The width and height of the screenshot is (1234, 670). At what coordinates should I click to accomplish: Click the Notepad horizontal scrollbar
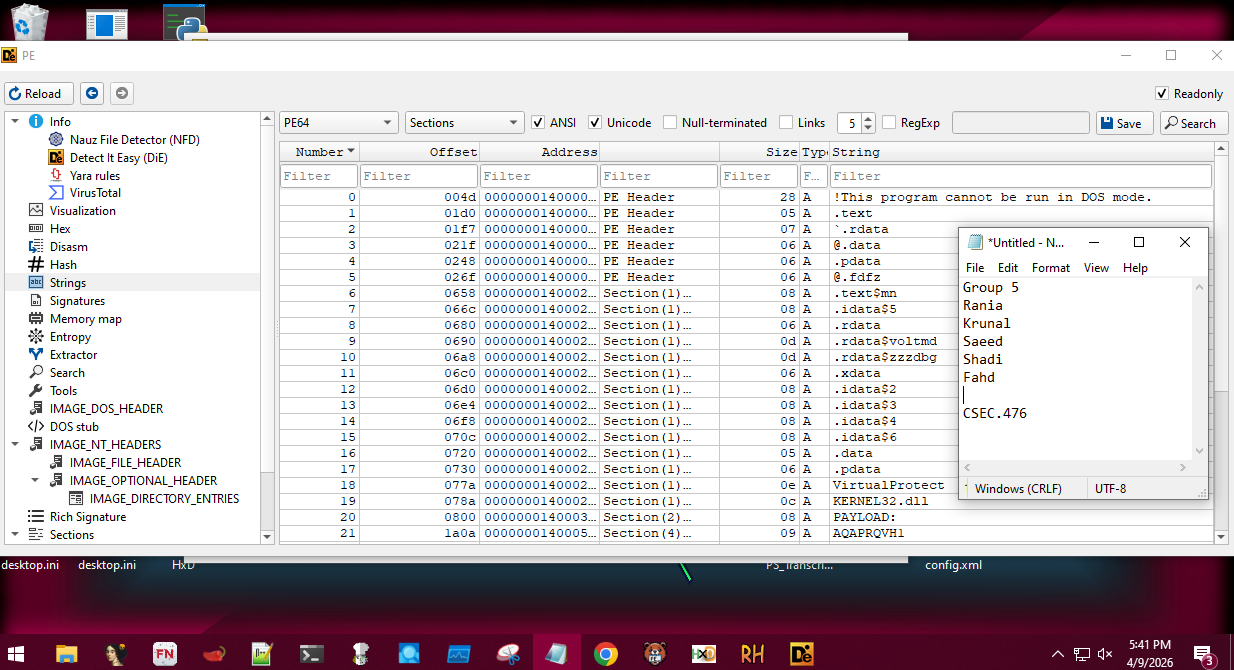[x=1076, y=468]
